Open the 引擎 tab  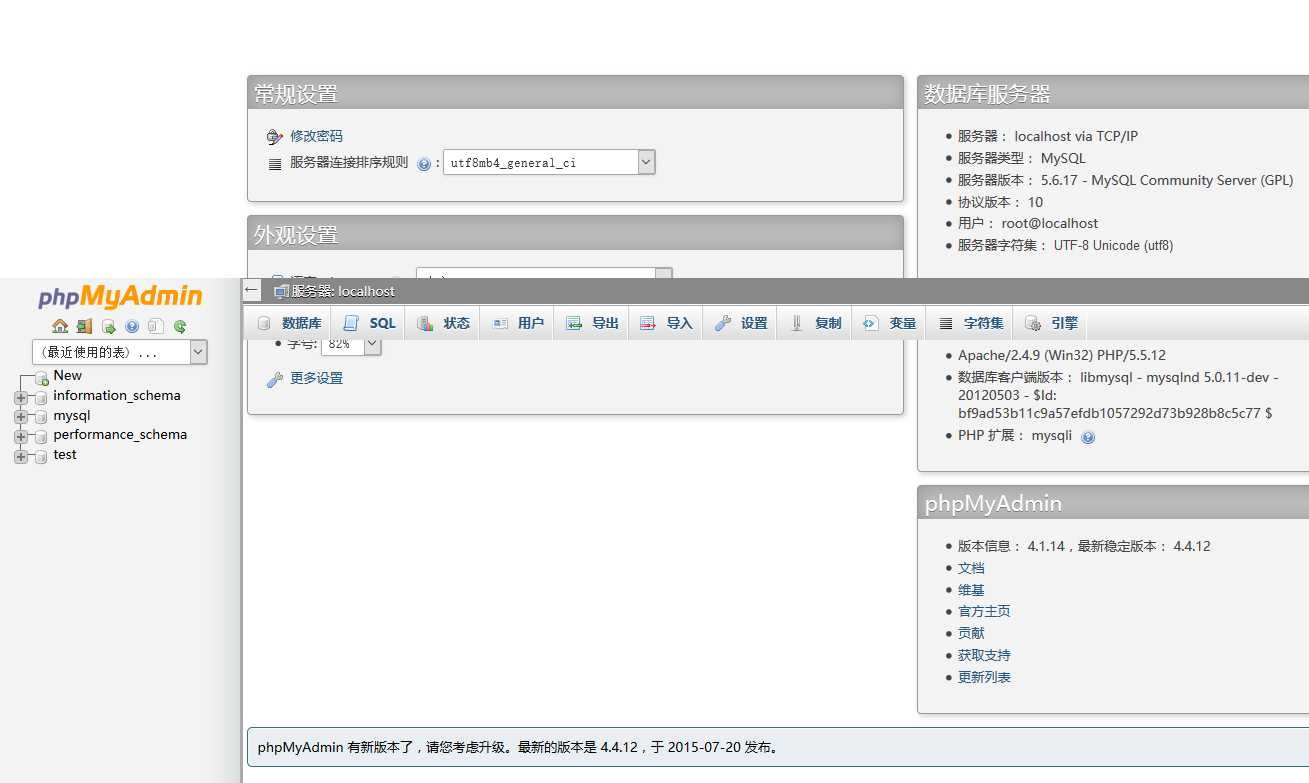1052,323
